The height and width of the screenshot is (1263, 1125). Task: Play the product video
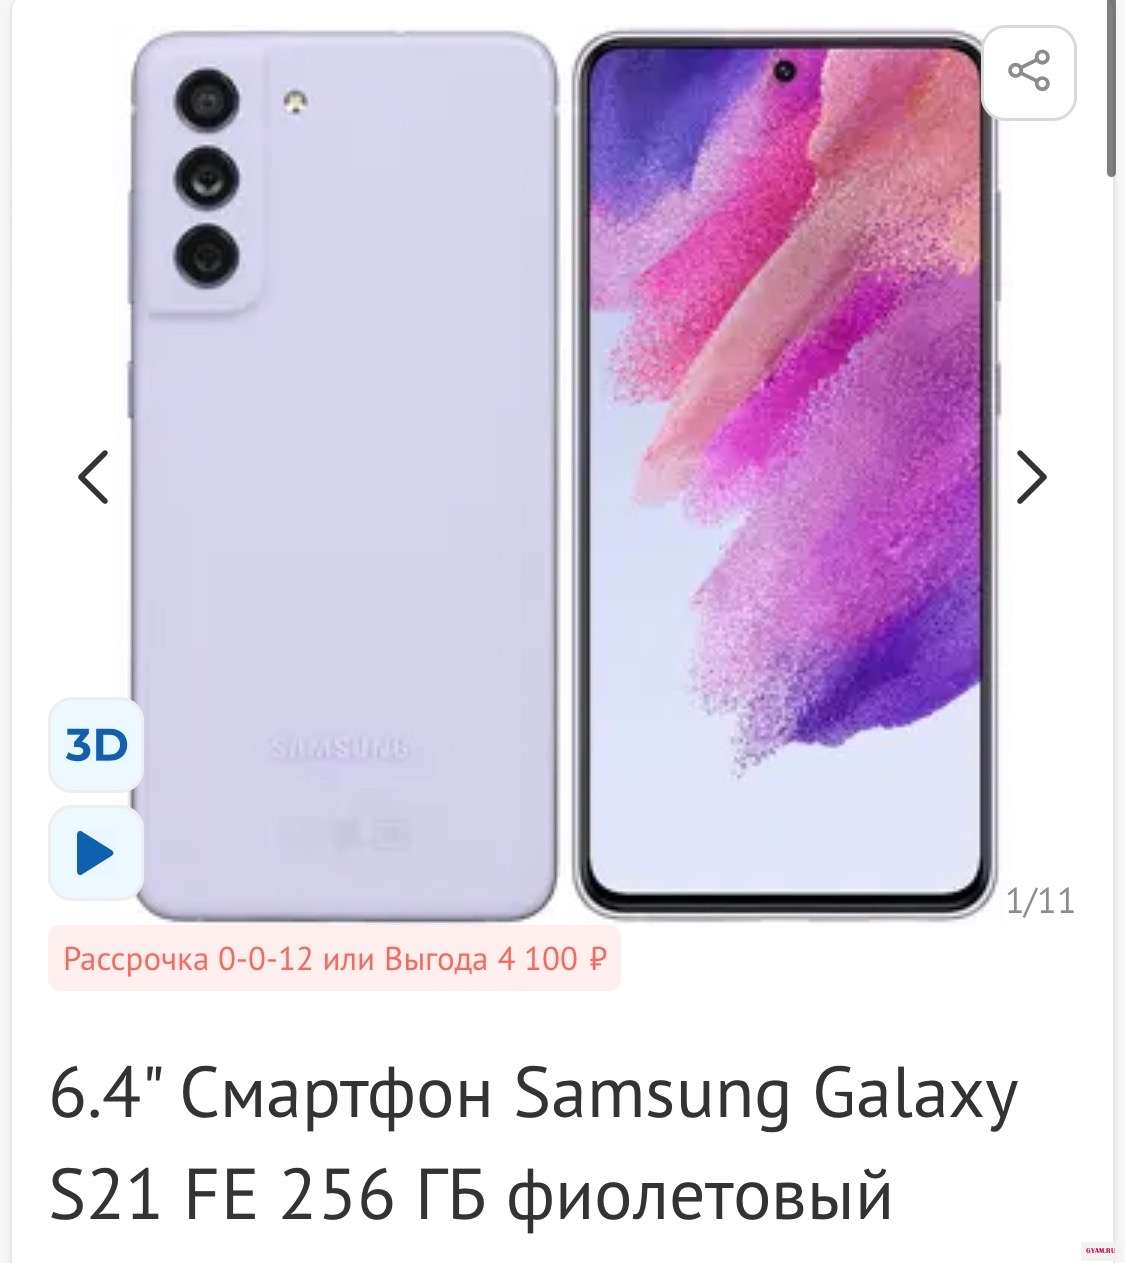pos(97,854)
